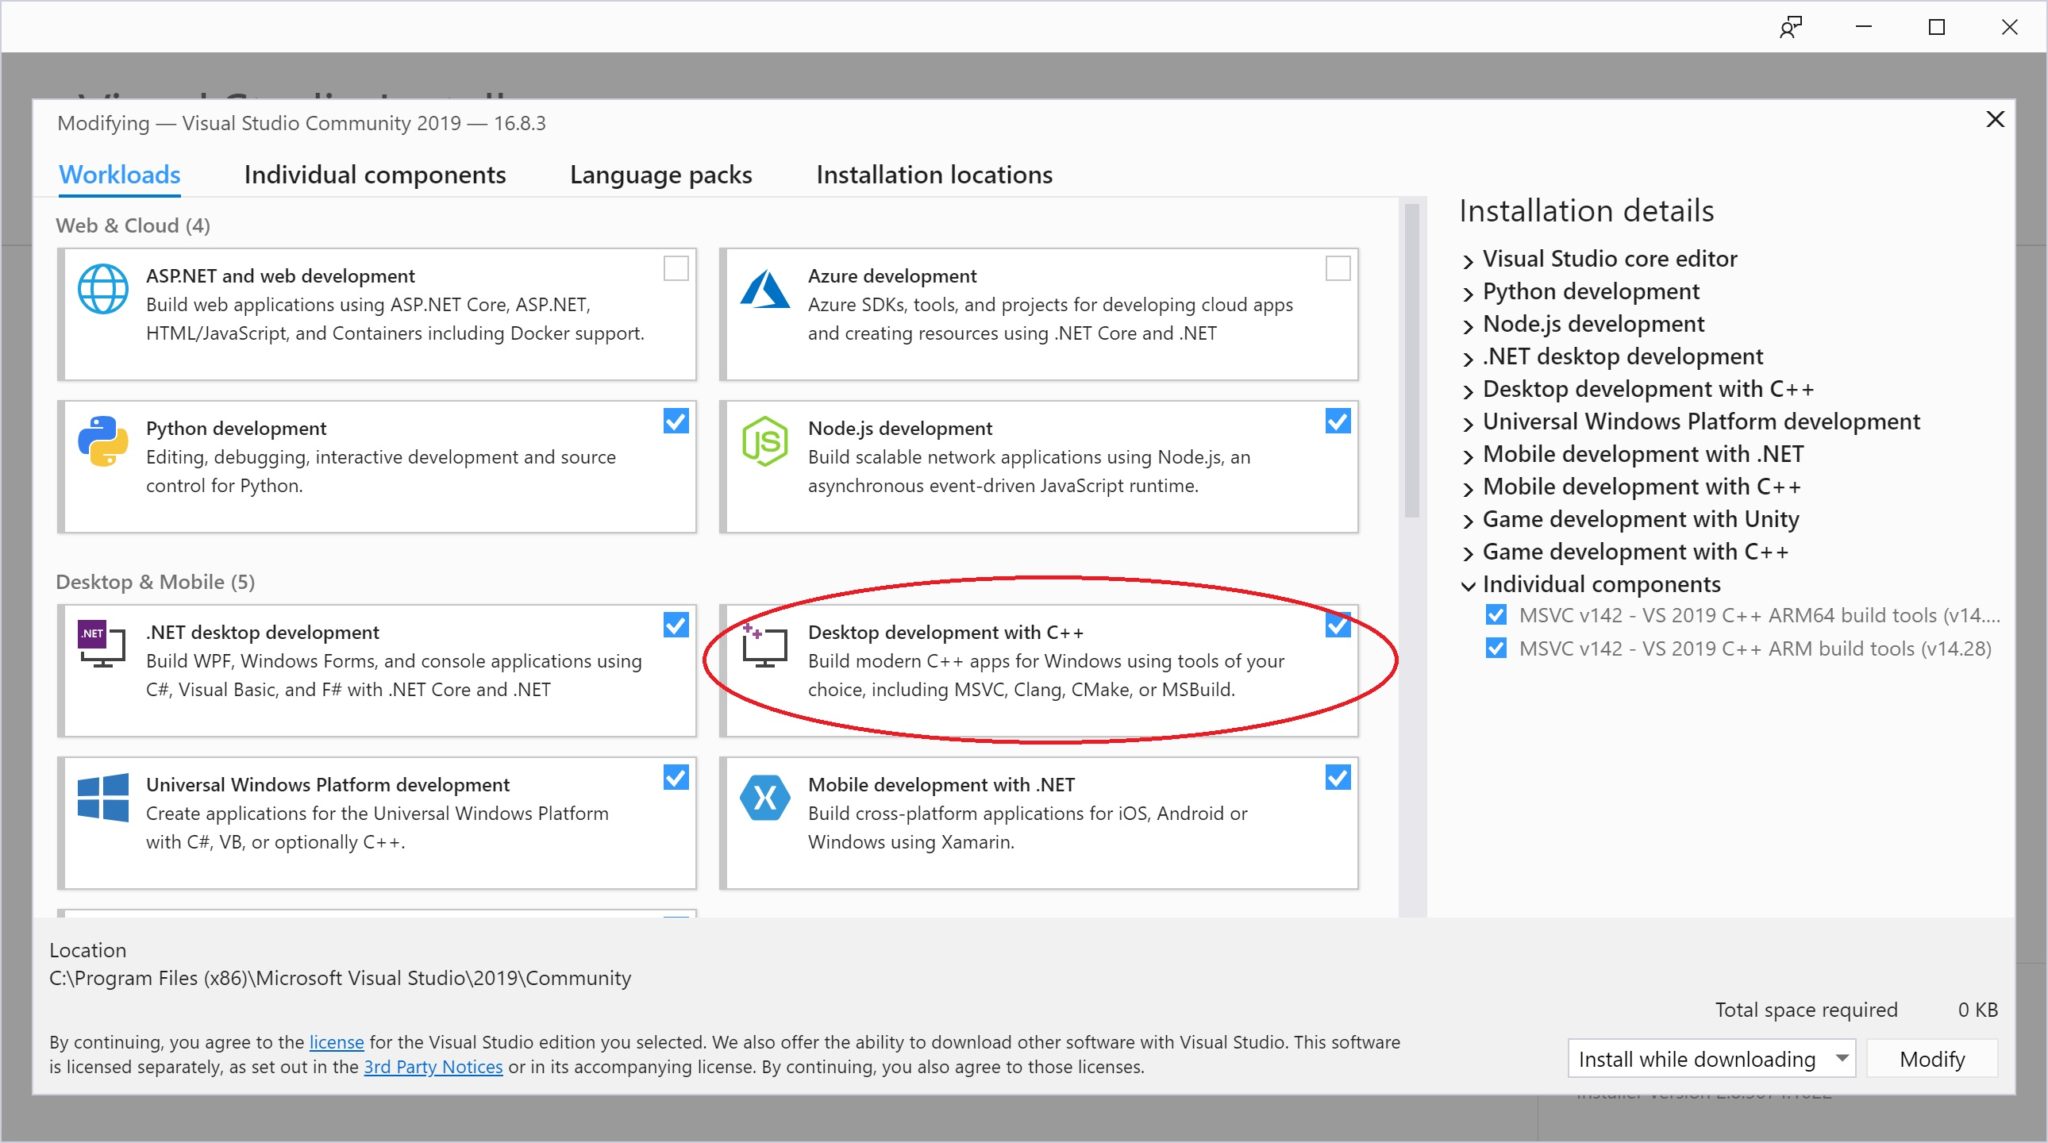Viewport: 2048px width, 1143px height.
Task: Uncheck Universal Windows Platform development workload
Action: [676, 777]
